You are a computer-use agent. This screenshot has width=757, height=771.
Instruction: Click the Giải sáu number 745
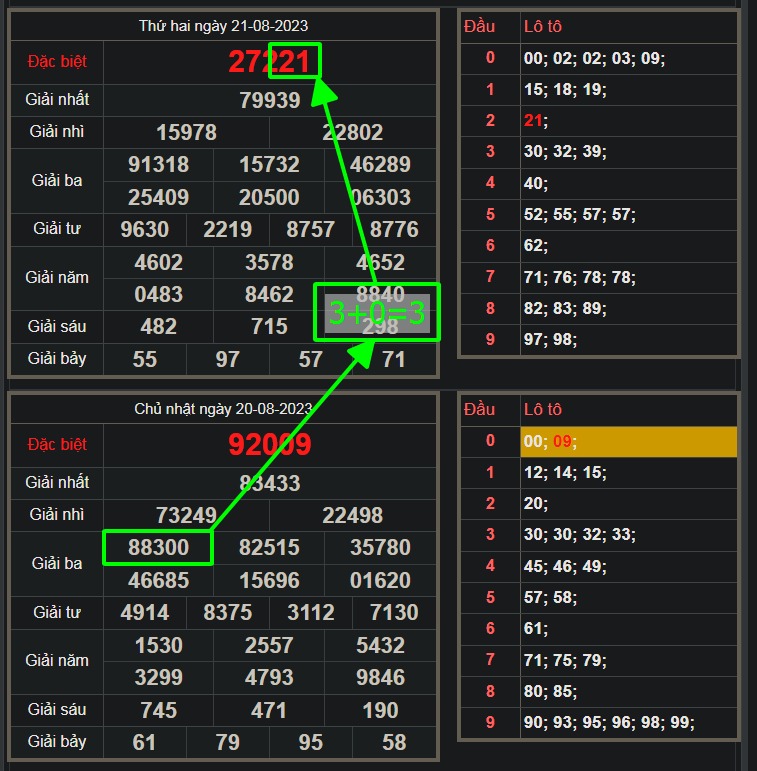coord(159,710)
